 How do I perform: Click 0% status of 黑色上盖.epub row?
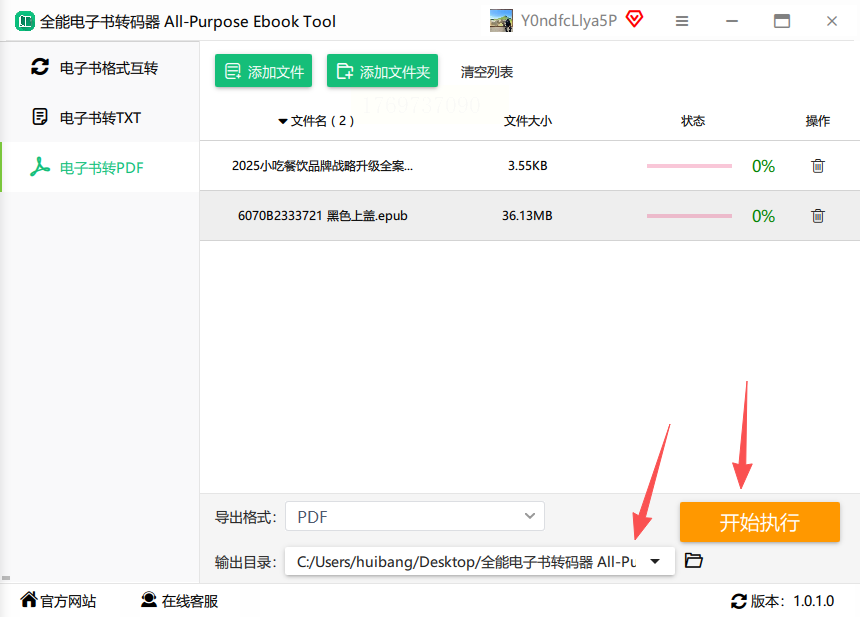pos(763,216)
